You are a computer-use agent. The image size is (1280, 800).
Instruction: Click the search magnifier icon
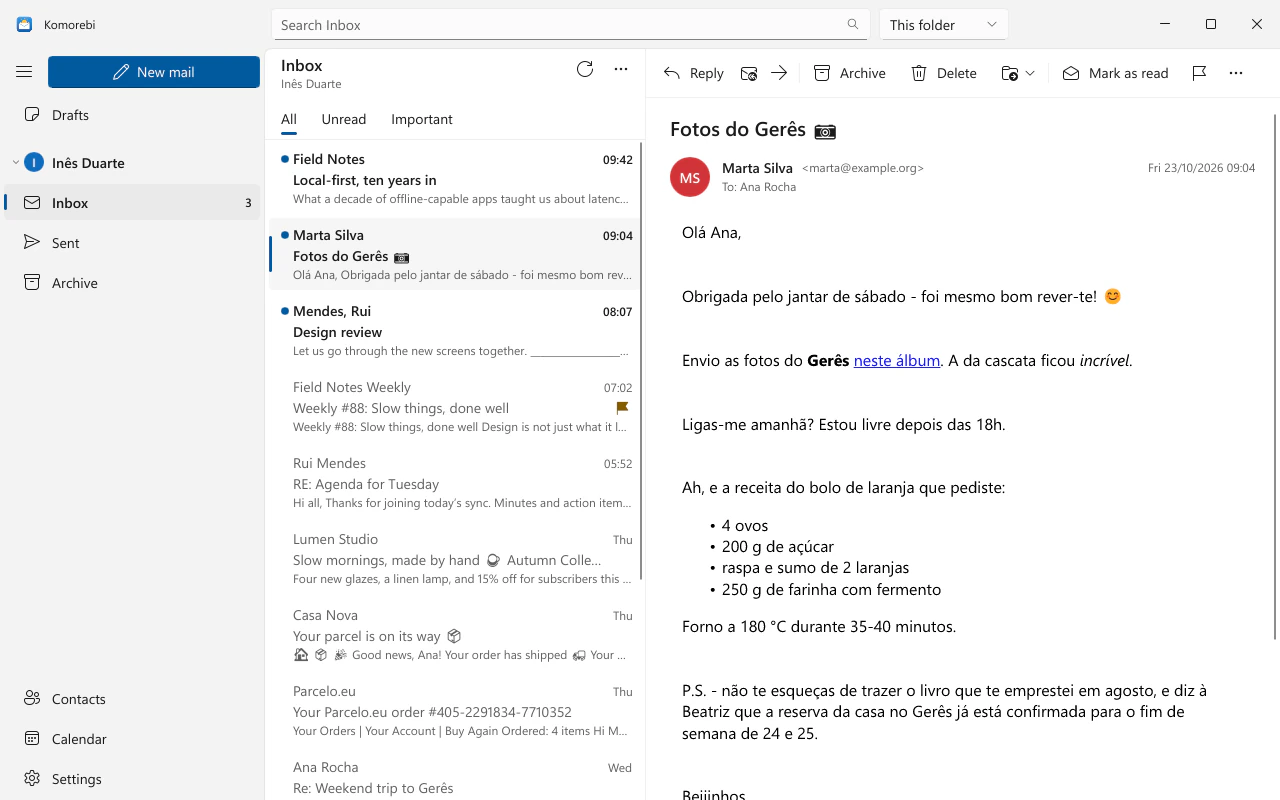click(853, 24)
